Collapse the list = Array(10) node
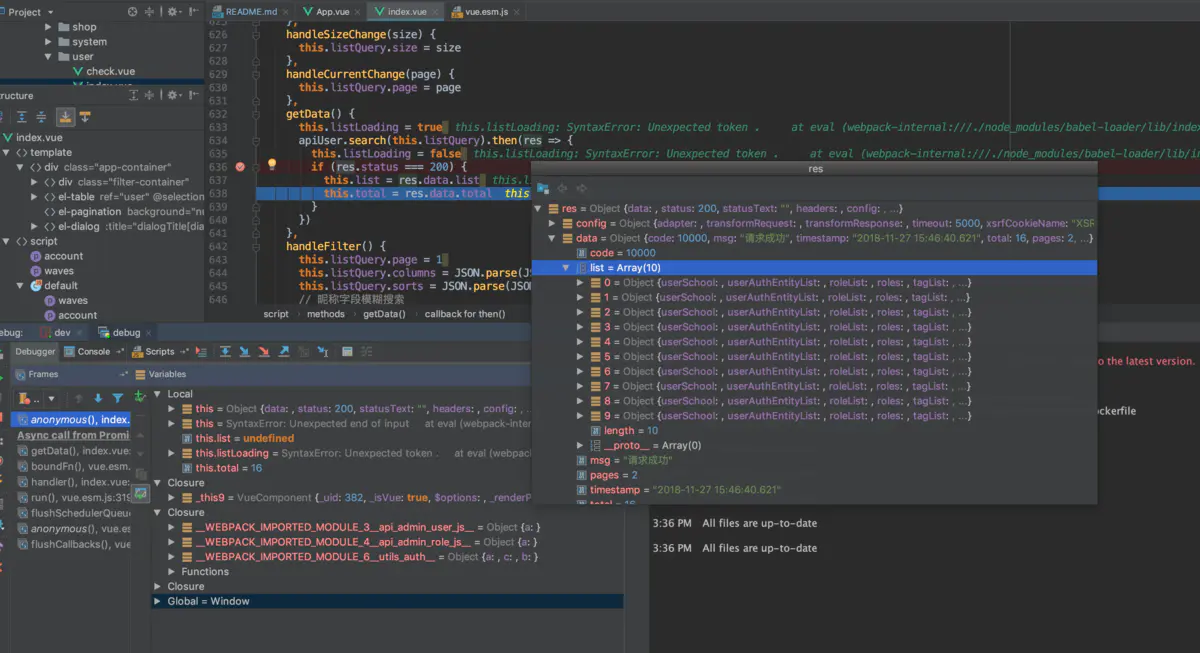Viewport: 1200px width, 653px height. click(566, 268)
